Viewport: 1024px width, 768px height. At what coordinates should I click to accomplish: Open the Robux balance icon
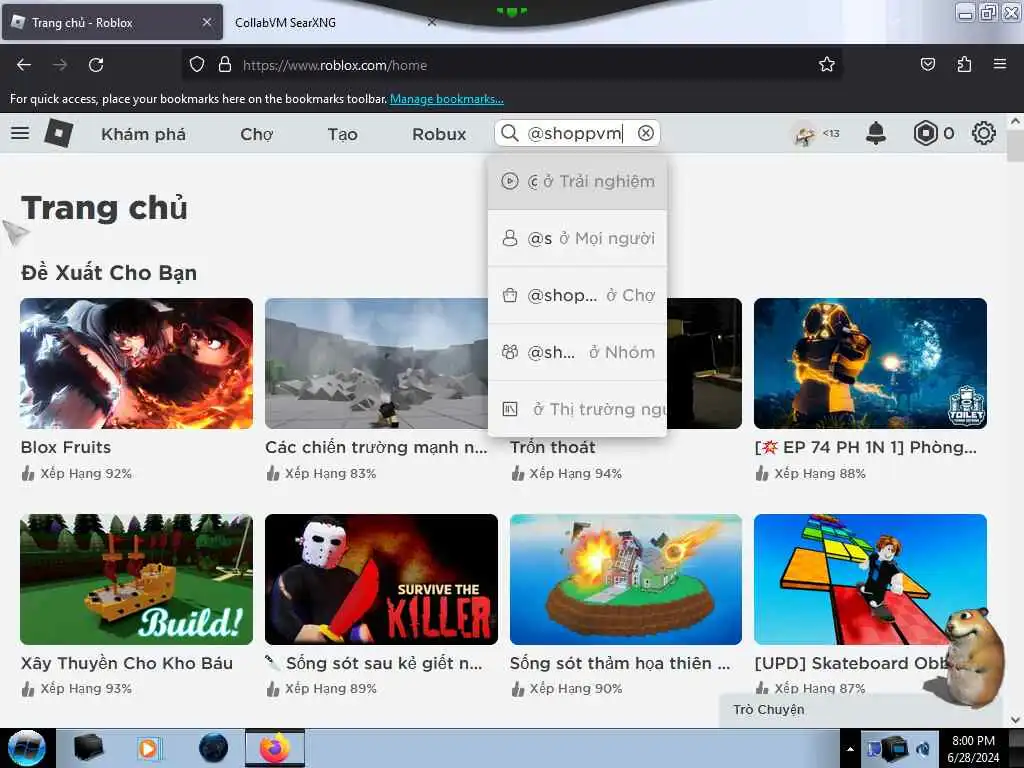point(925,133)
